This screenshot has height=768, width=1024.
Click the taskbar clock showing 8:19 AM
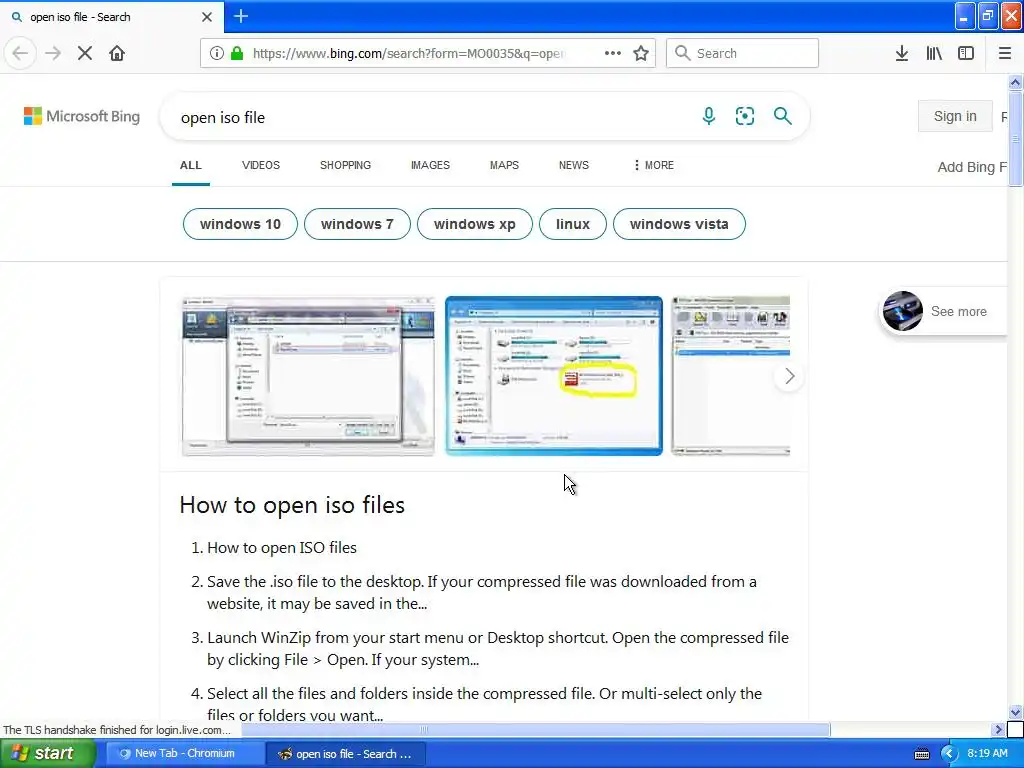987,753
